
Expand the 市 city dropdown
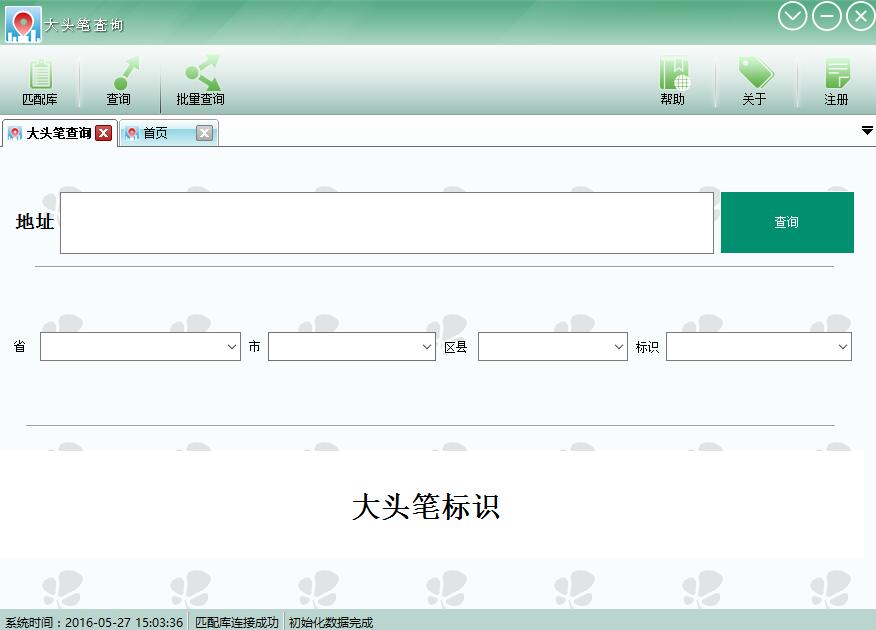[351, 346]
